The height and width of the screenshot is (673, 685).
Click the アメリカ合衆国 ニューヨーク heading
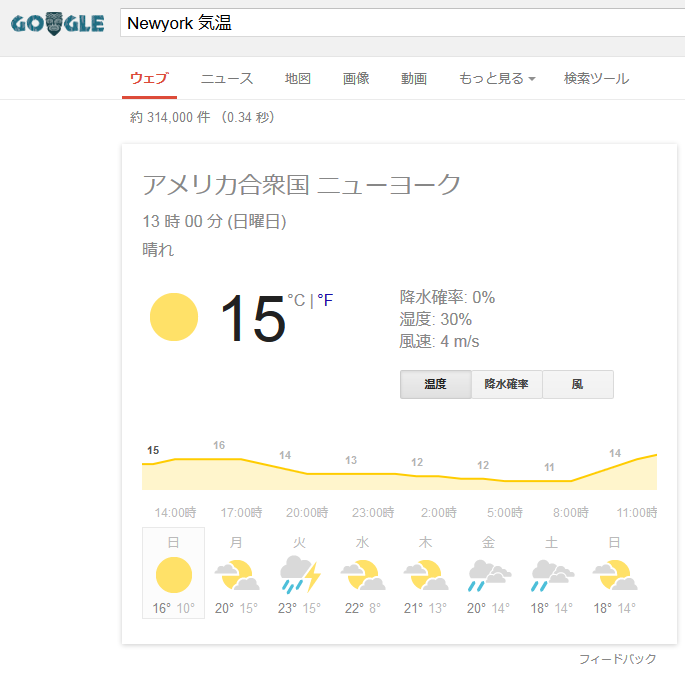[x=301, y=184]
